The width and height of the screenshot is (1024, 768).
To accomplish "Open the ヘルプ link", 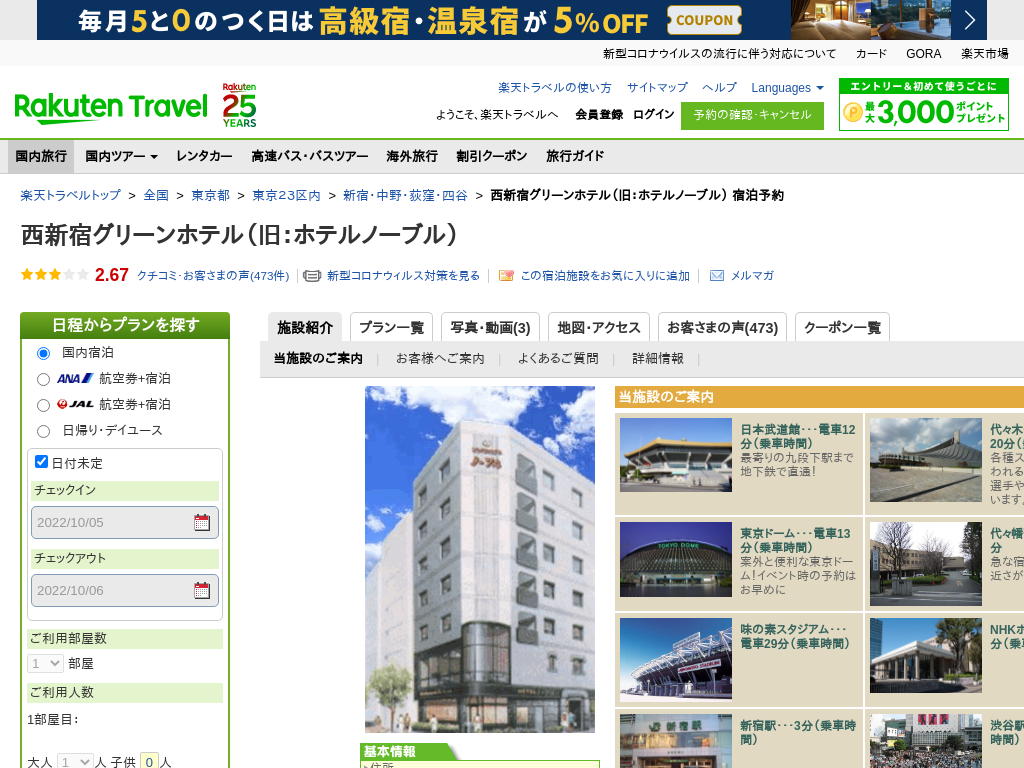I will coord(719,88).
